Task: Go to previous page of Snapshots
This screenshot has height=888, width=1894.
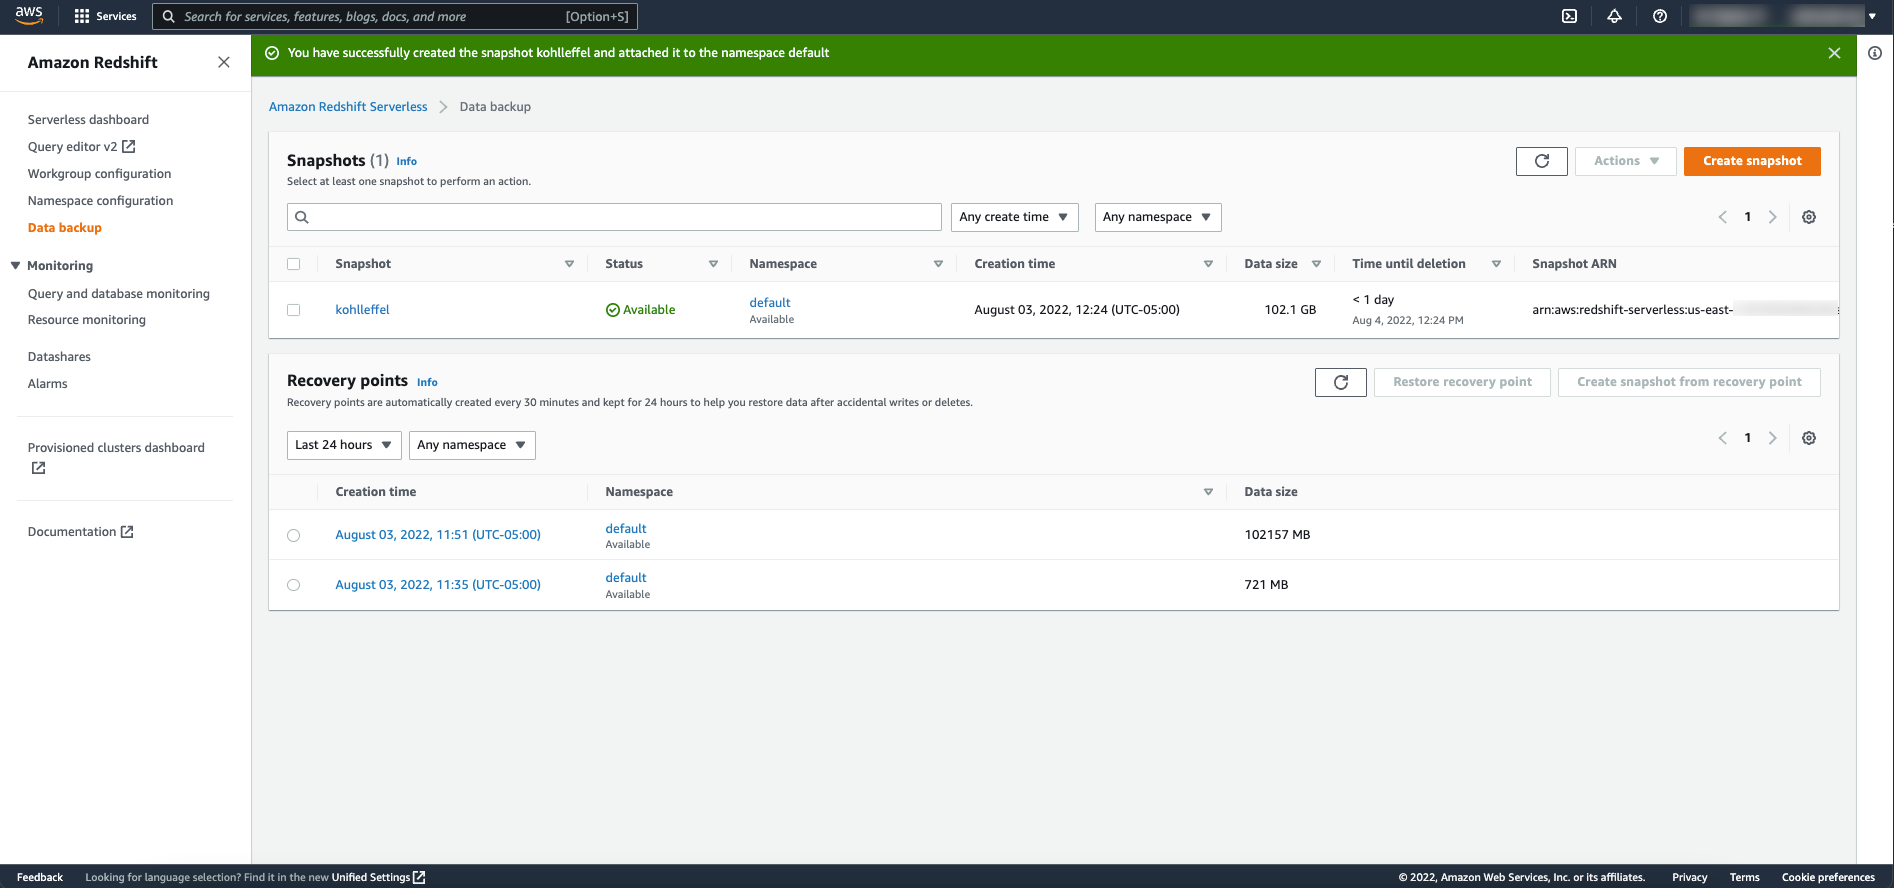Action: (x=1722, y=217)
